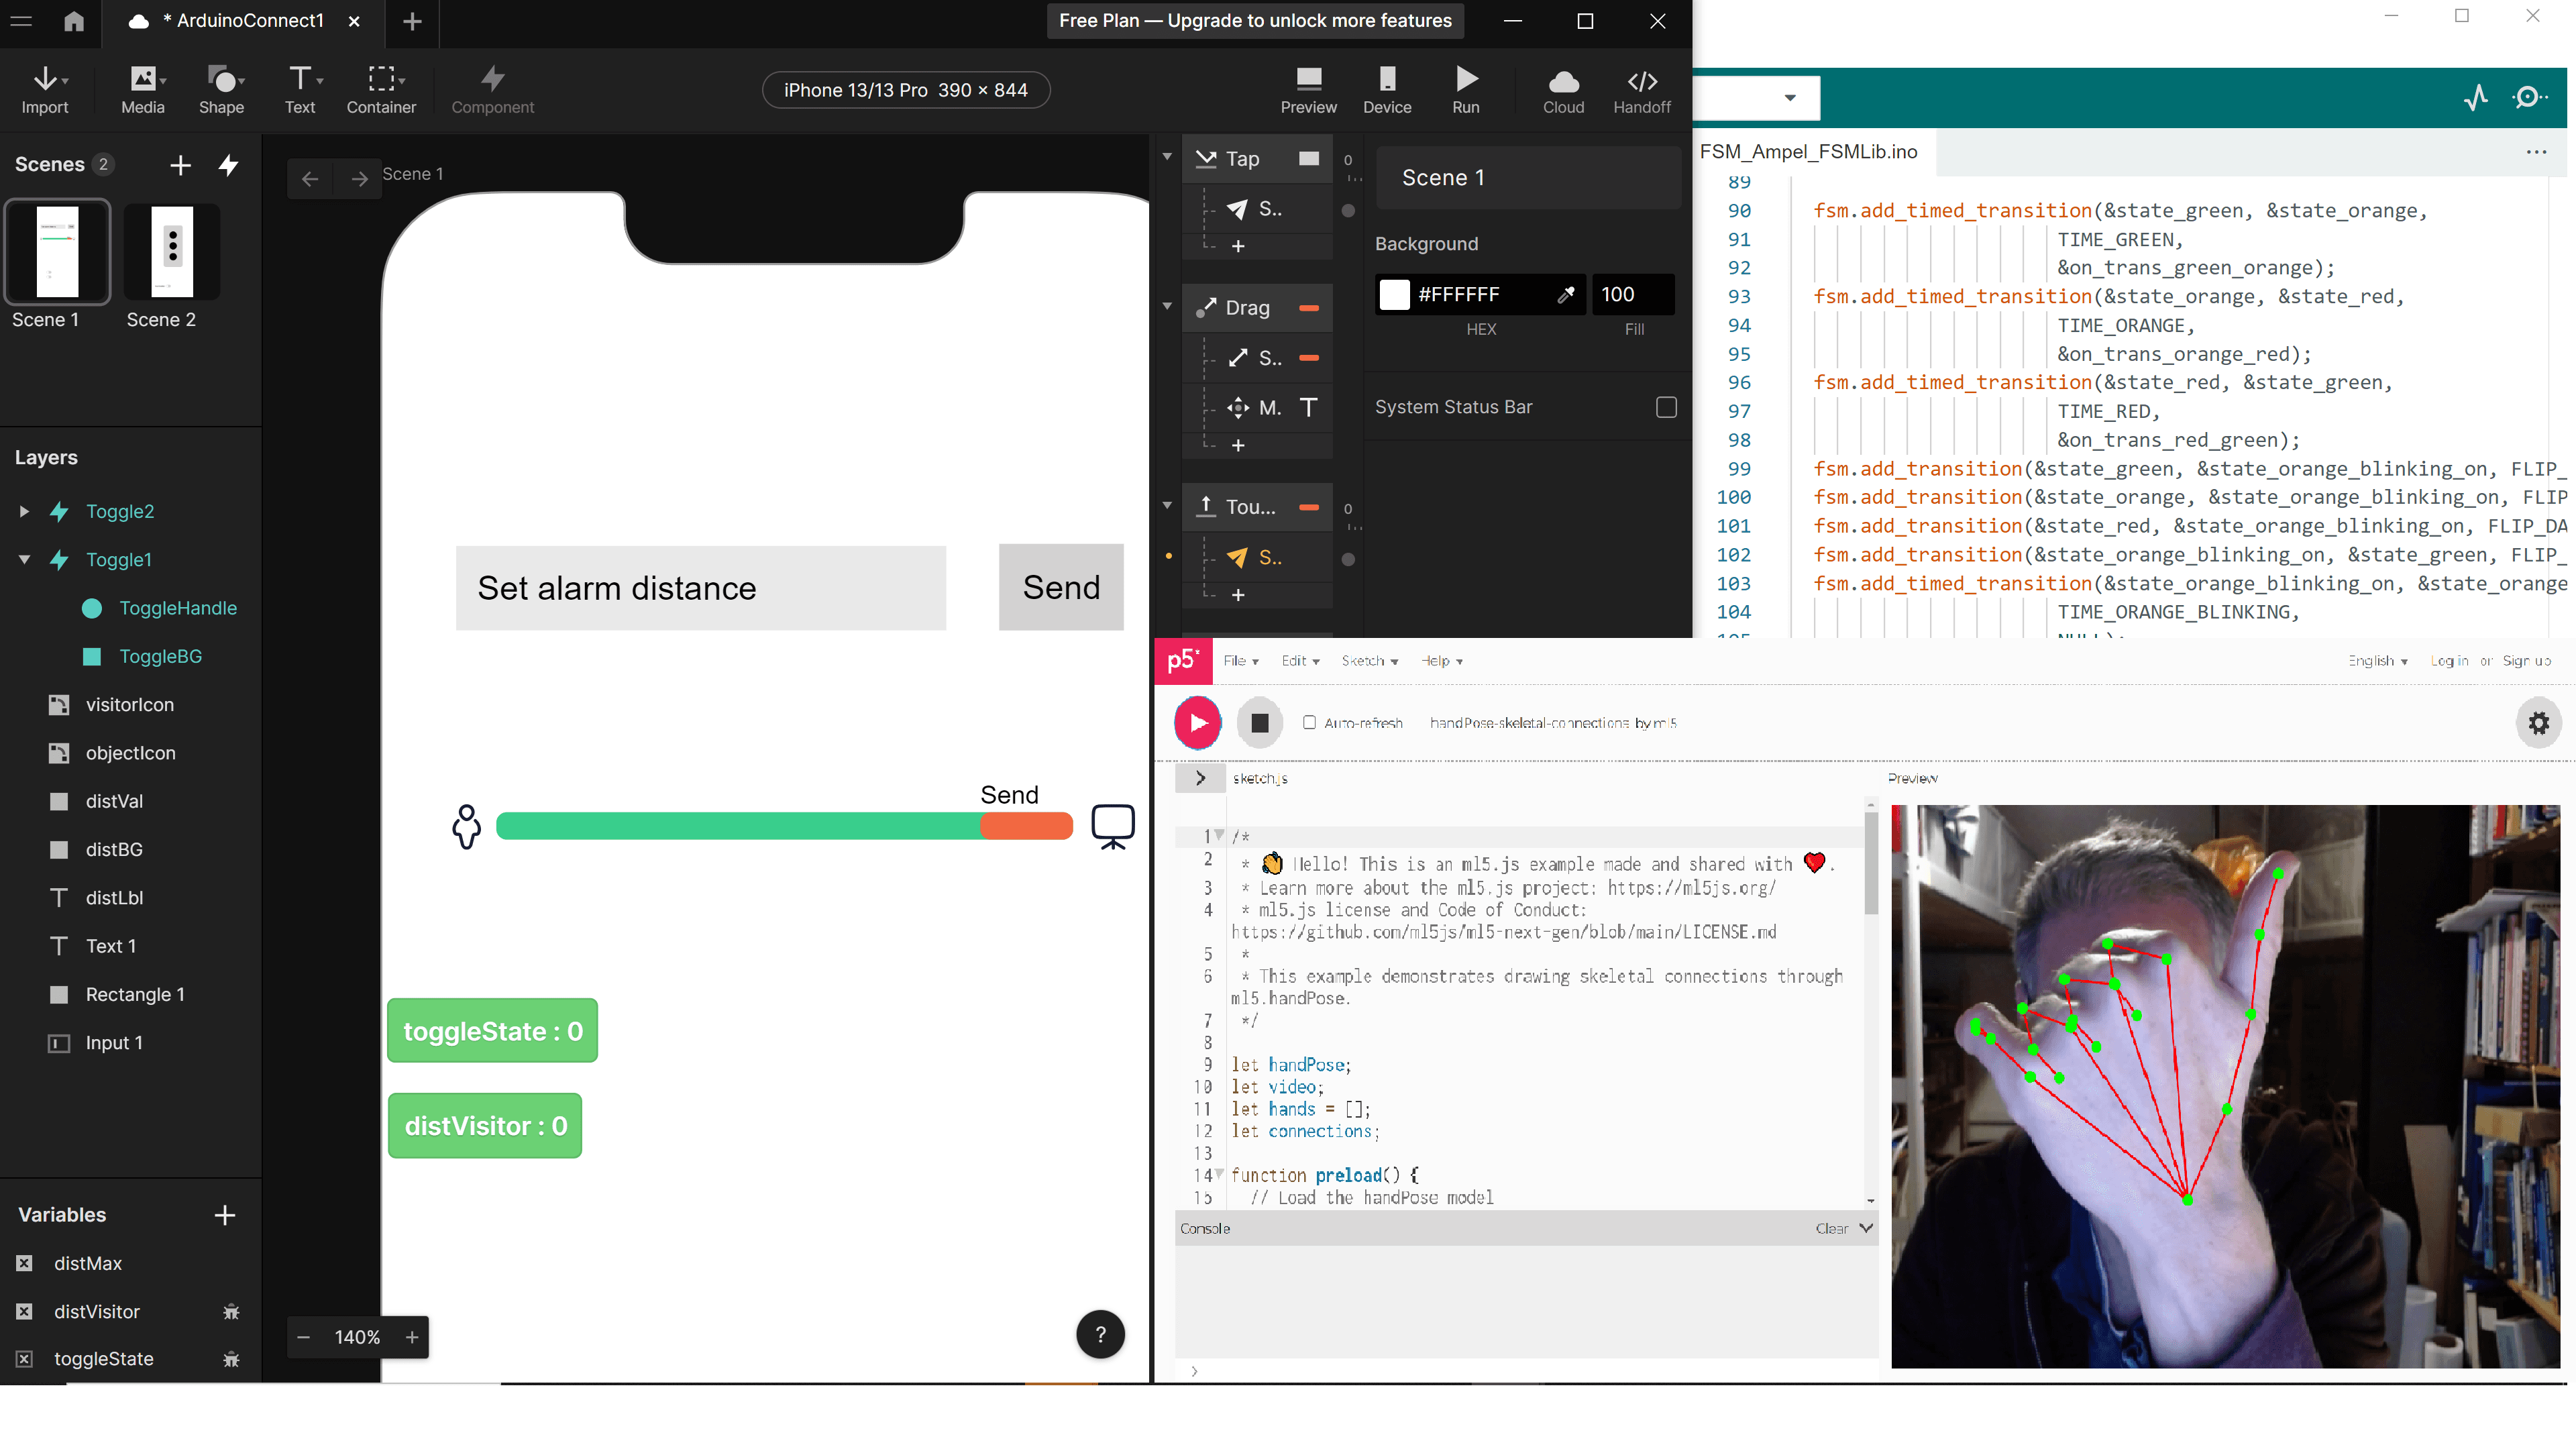
Task: Open Arduino serial monitor icon
Action: click(2530, 98)
